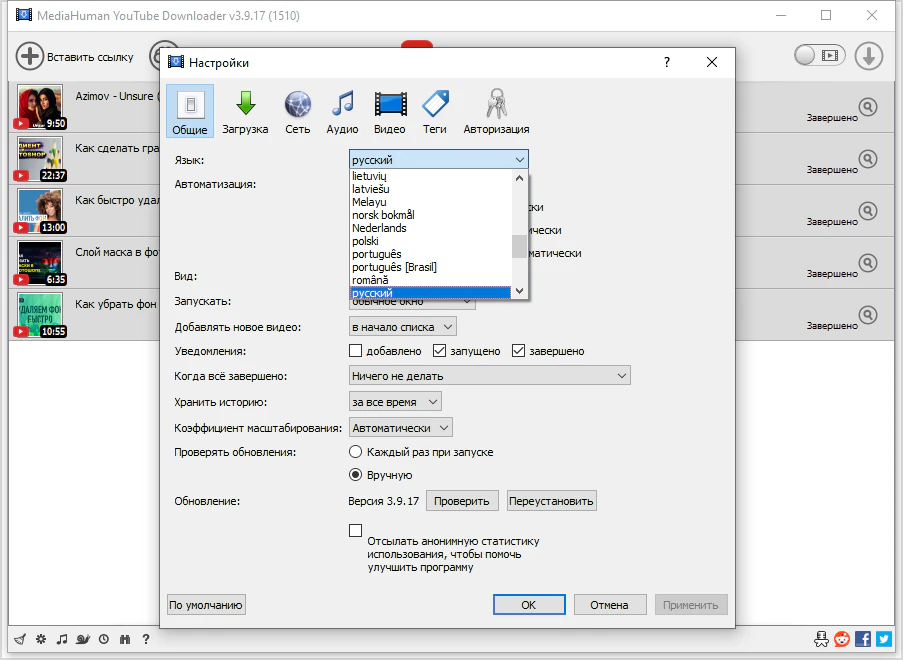Open the Загрузка settings tab
Image resolution: width=903 pixels, height=660 pixels.
245,112
